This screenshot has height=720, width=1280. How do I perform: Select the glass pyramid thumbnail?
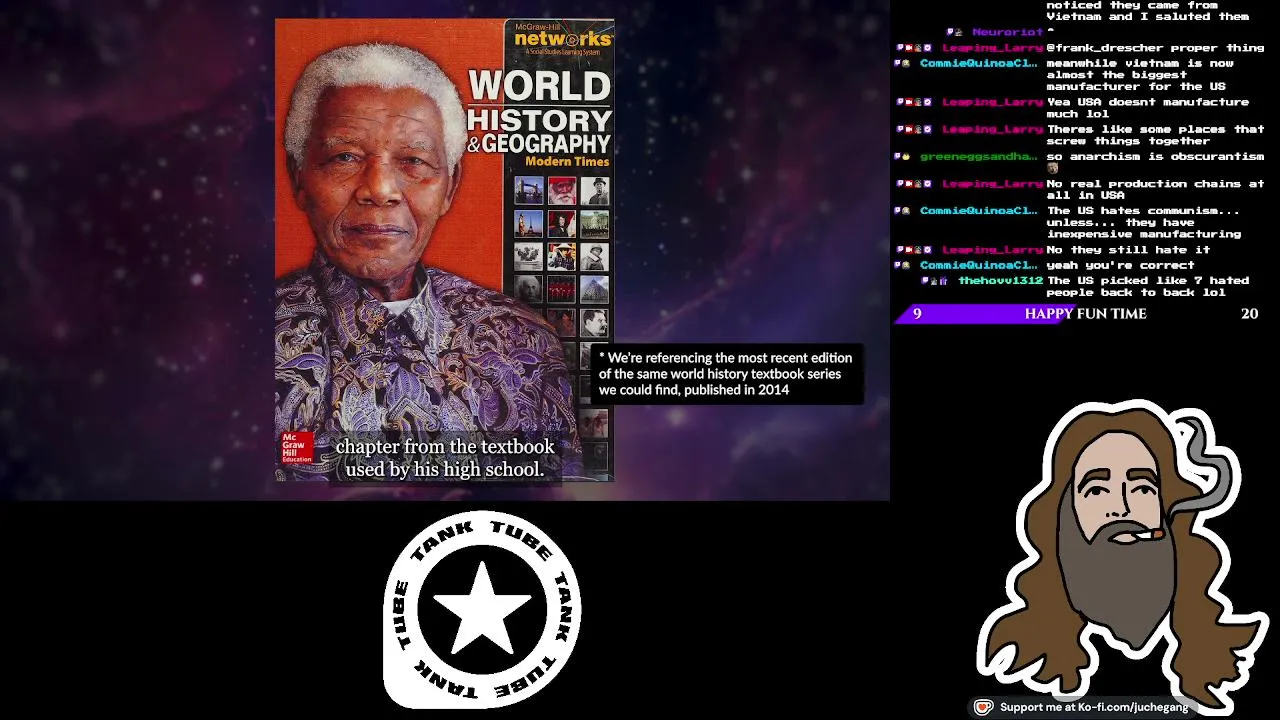pyautogui.click(x=595, y=289)
